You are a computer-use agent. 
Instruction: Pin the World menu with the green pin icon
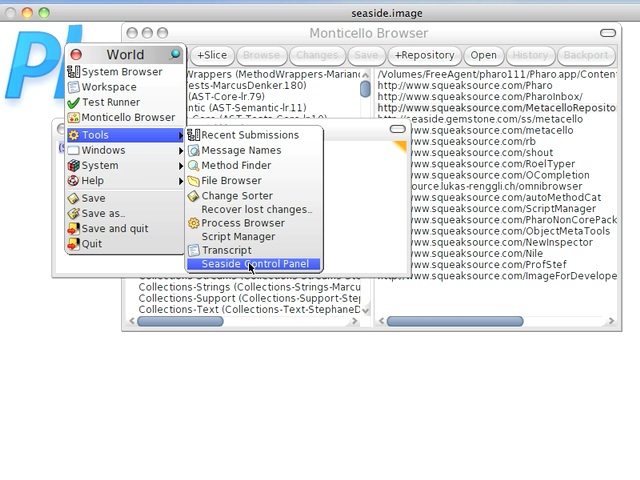(x=175, y=54)
